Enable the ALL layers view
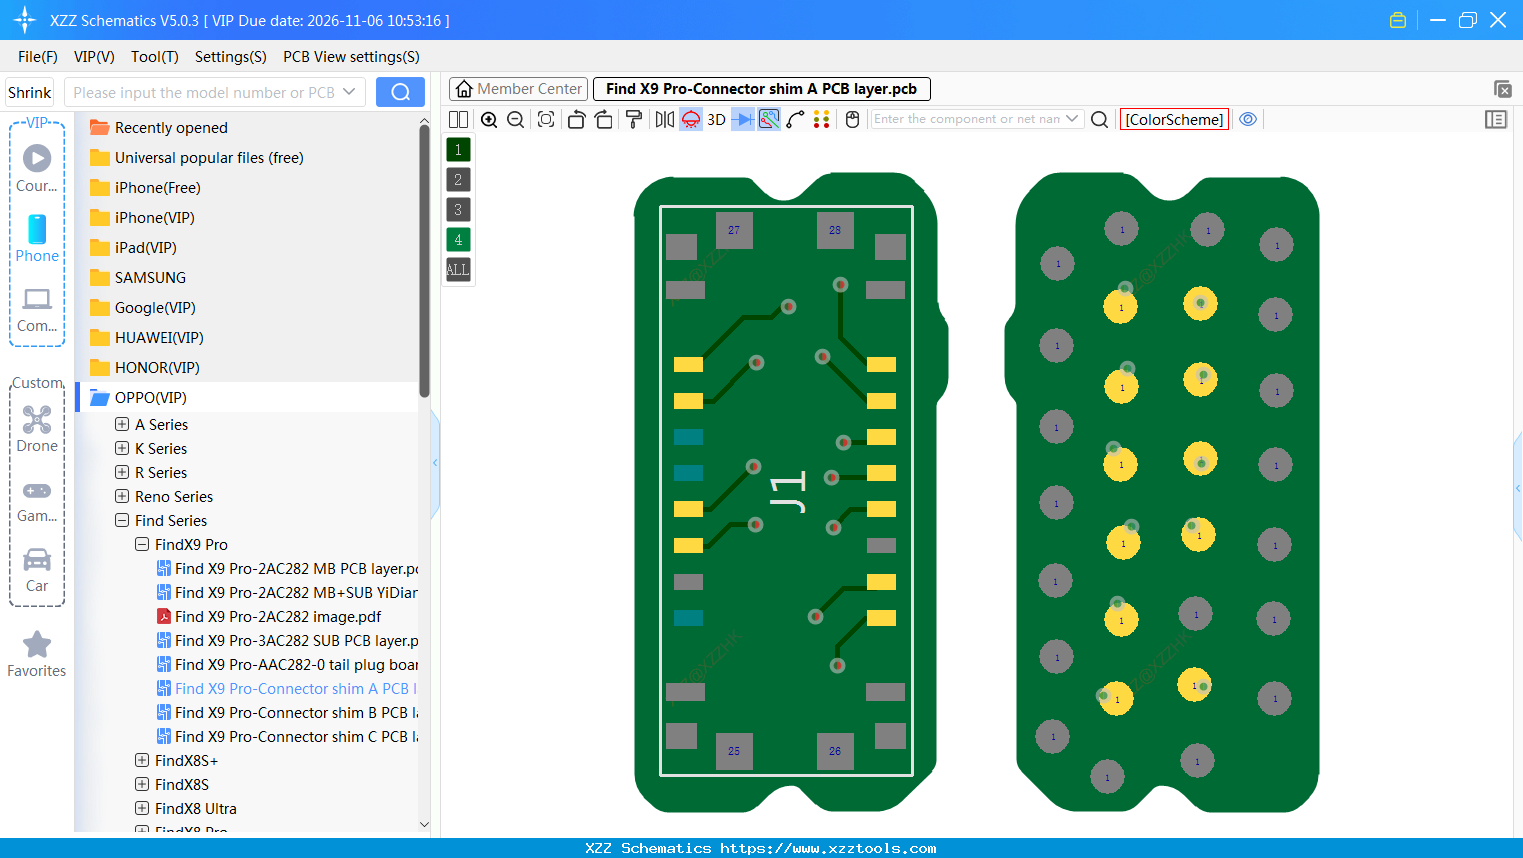The image size is (1523, 858). (457, 269)
